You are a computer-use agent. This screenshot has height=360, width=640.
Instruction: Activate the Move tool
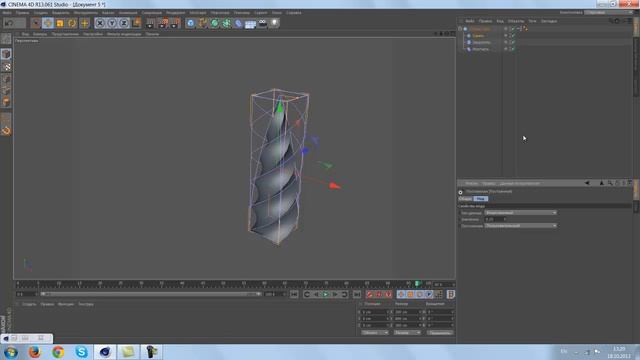[48, 23]
